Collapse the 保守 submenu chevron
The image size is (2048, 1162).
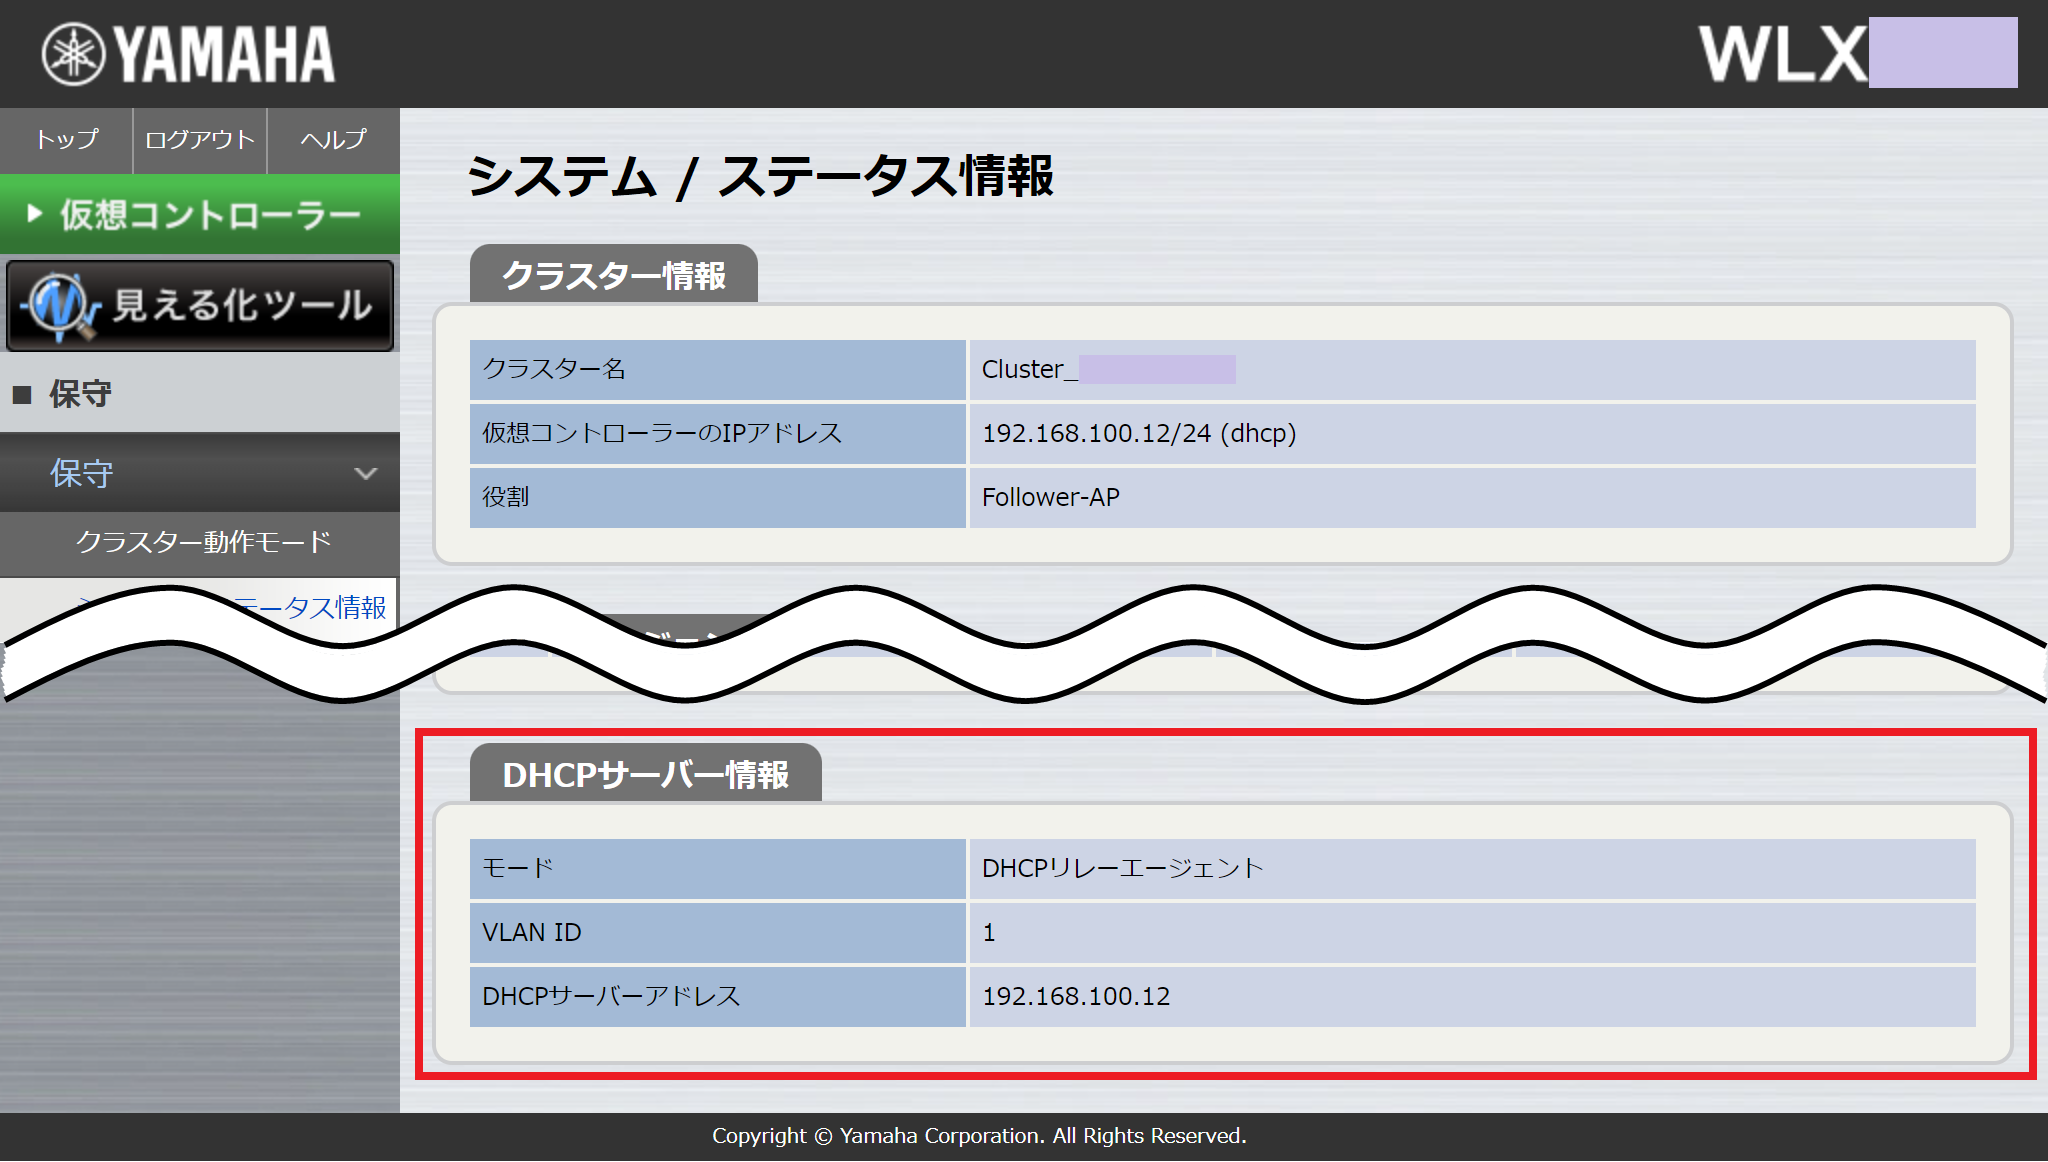tap(366, 472)
